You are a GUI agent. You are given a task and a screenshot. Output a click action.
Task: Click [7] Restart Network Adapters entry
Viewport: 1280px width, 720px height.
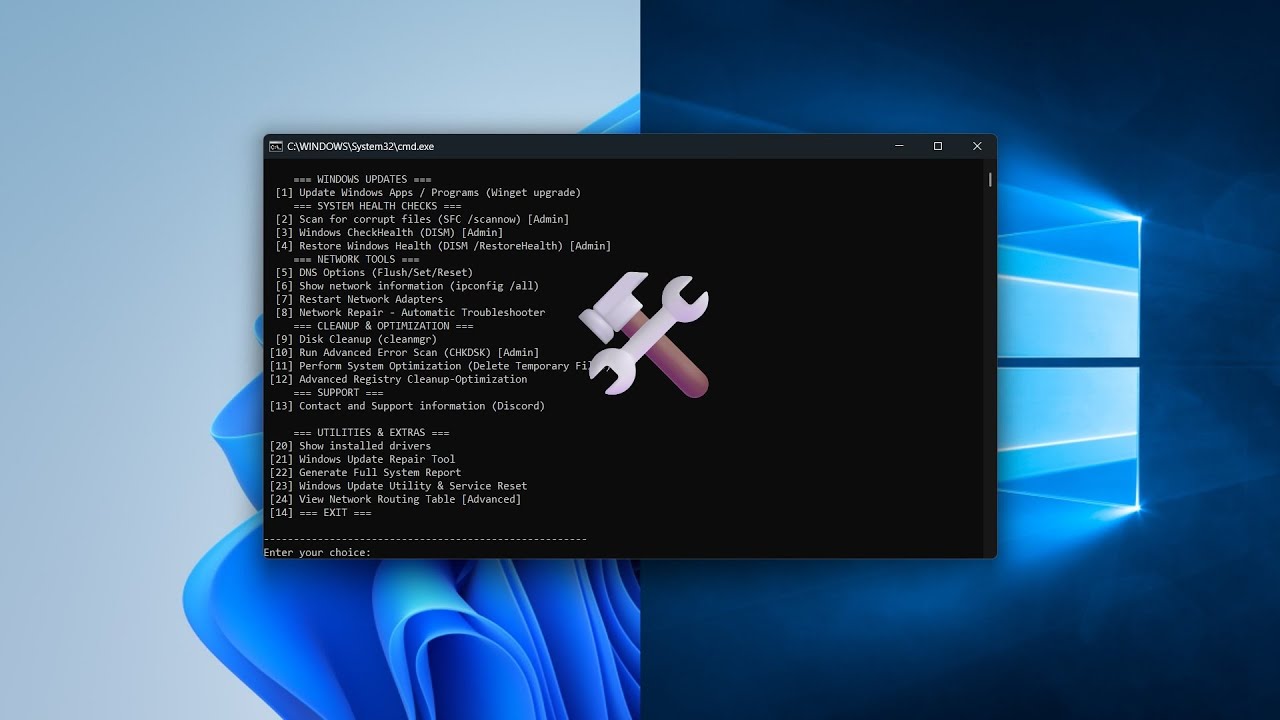pos(359,299)
